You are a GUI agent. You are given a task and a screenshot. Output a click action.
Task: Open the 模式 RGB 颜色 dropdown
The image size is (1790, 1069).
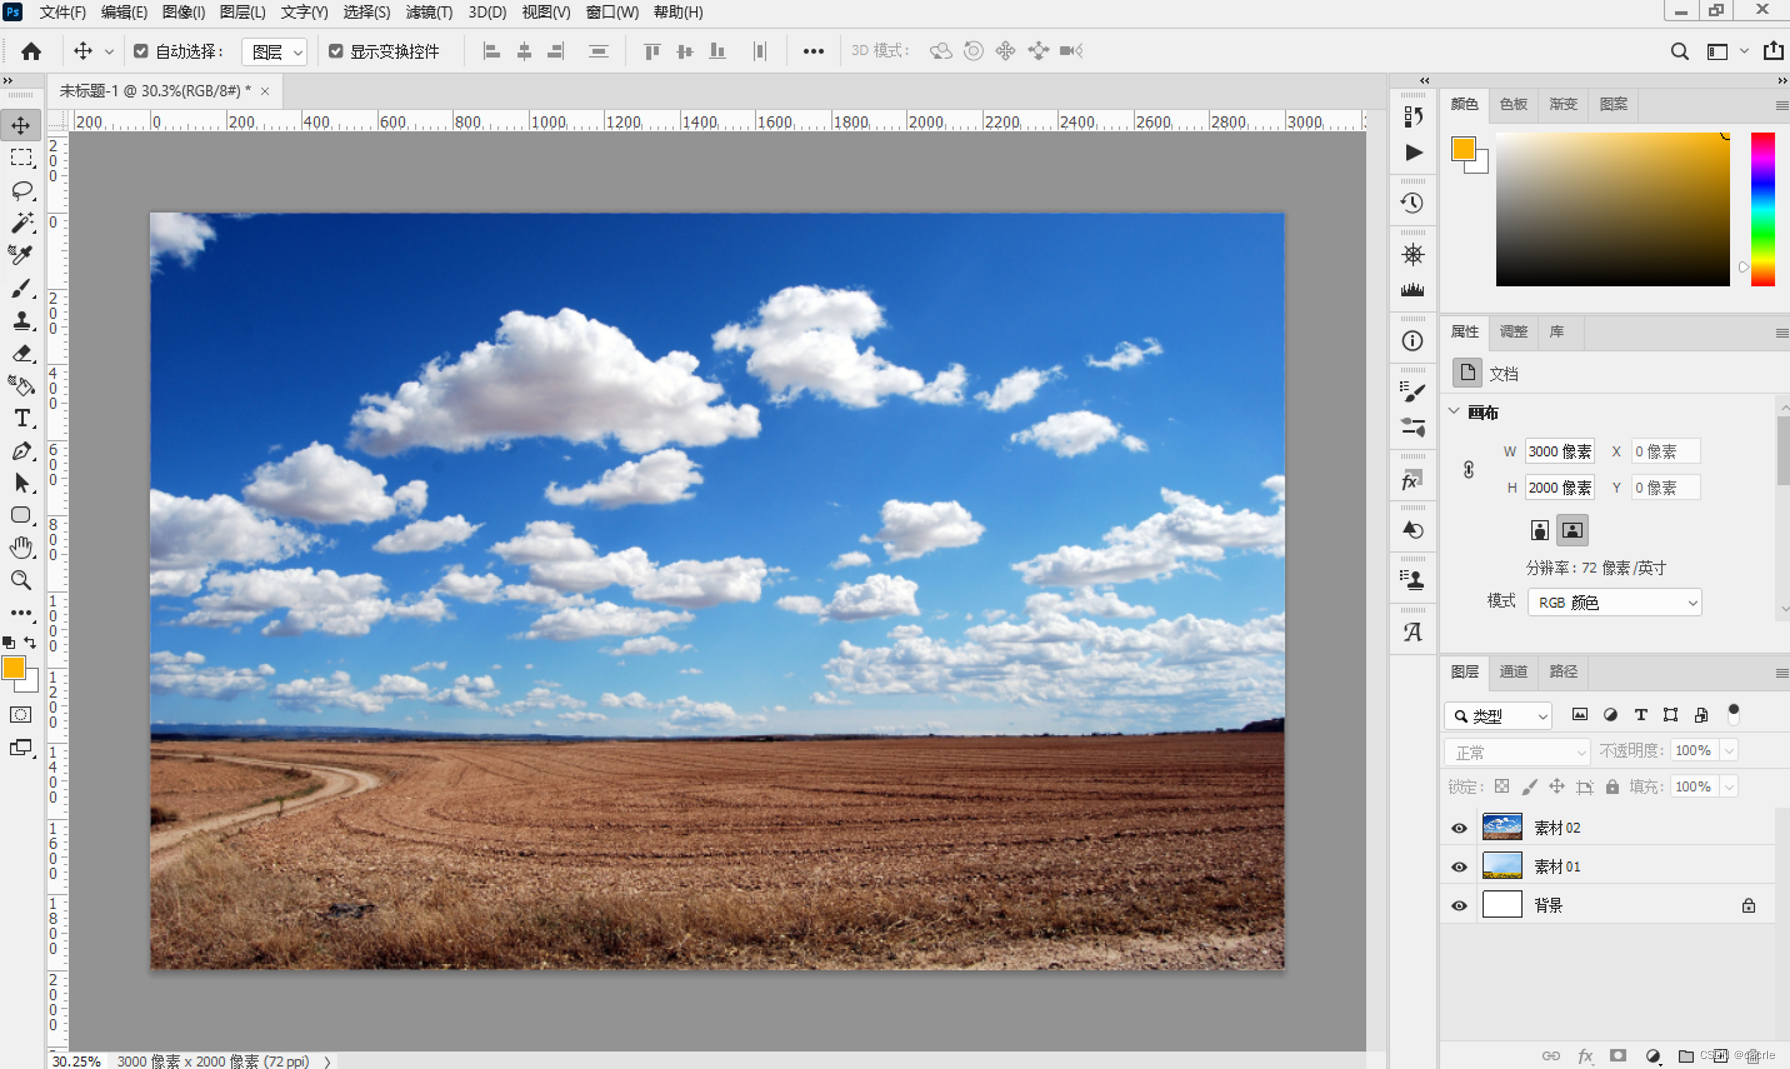pyautogui.click(x=1614, y=602)
